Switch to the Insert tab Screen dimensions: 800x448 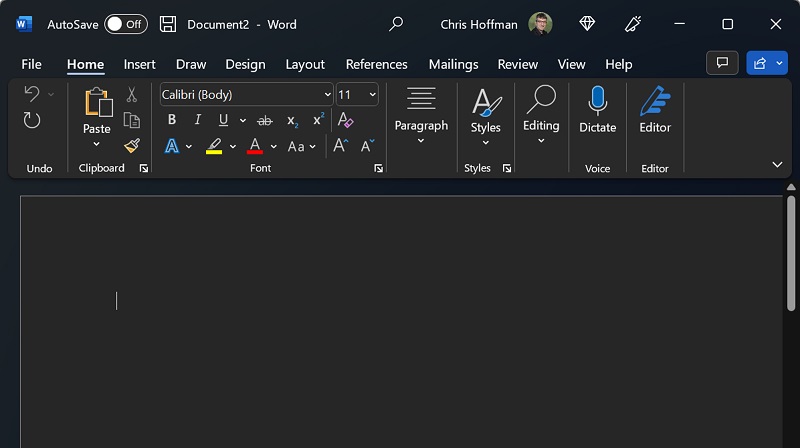(139, 64)
